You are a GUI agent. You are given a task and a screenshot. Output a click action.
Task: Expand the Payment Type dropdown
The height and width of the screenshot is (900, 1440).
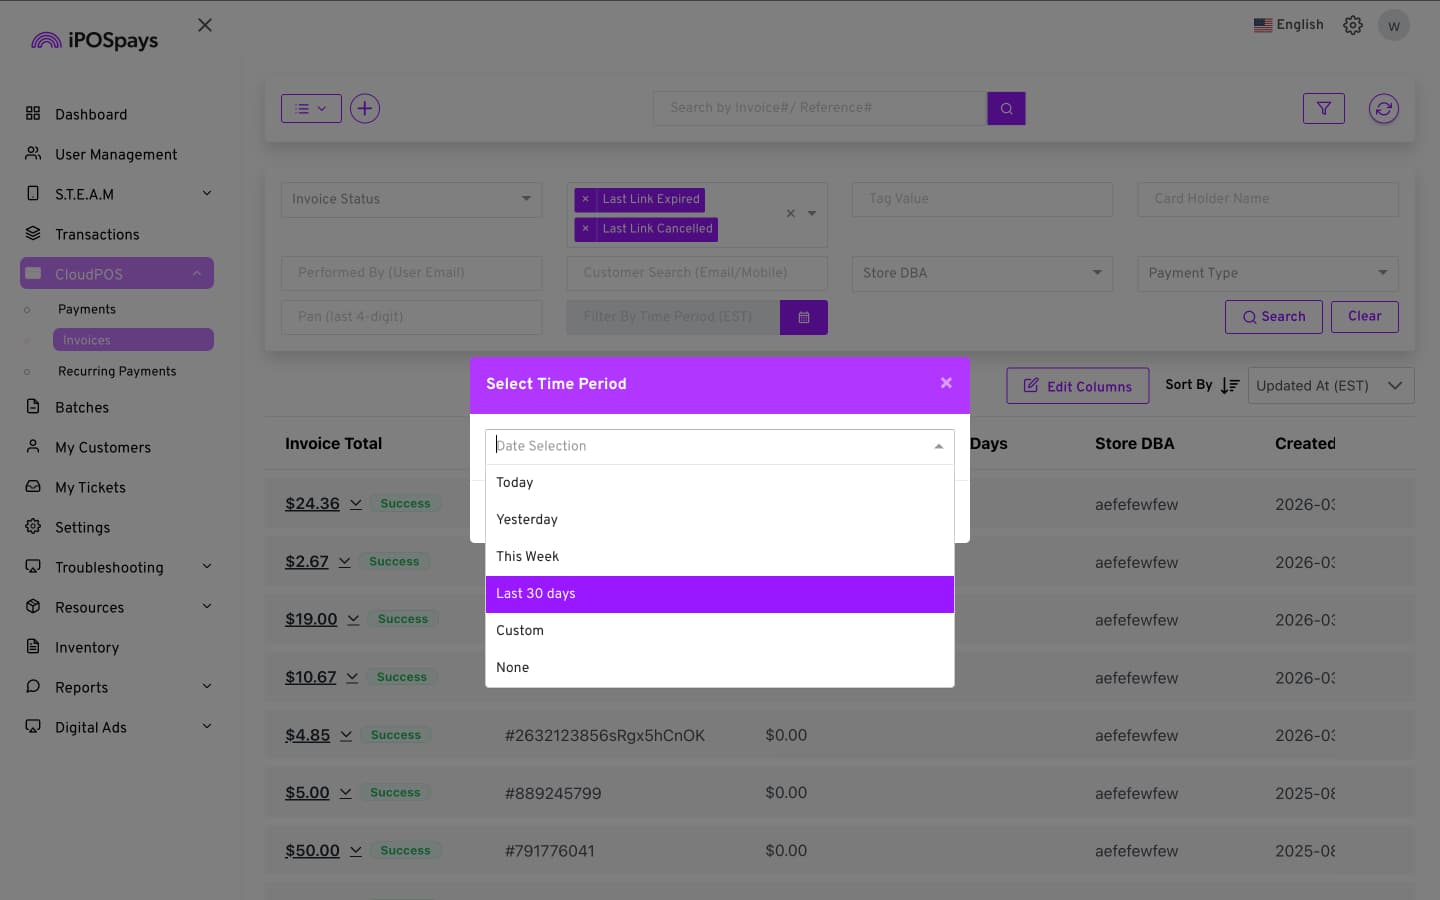(1267, 273)
